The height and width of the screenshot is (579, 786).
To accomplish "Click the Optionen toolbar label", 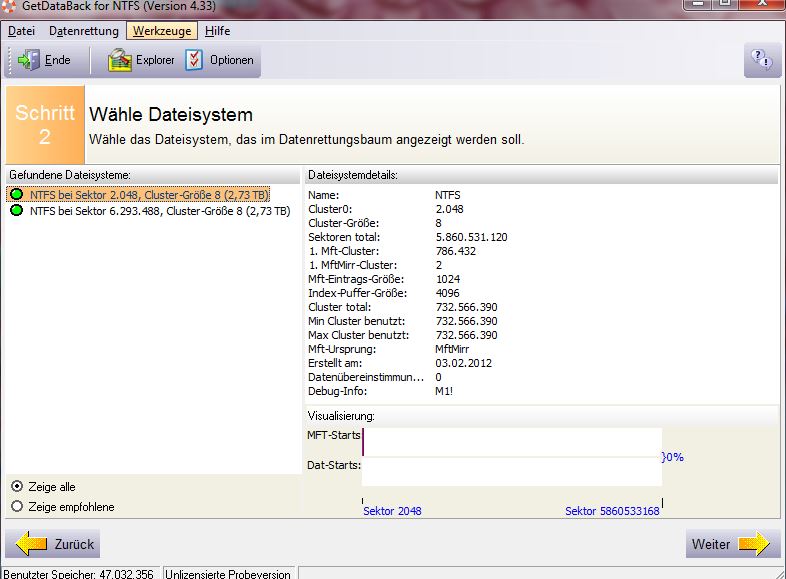I will [x=232, y=60].
